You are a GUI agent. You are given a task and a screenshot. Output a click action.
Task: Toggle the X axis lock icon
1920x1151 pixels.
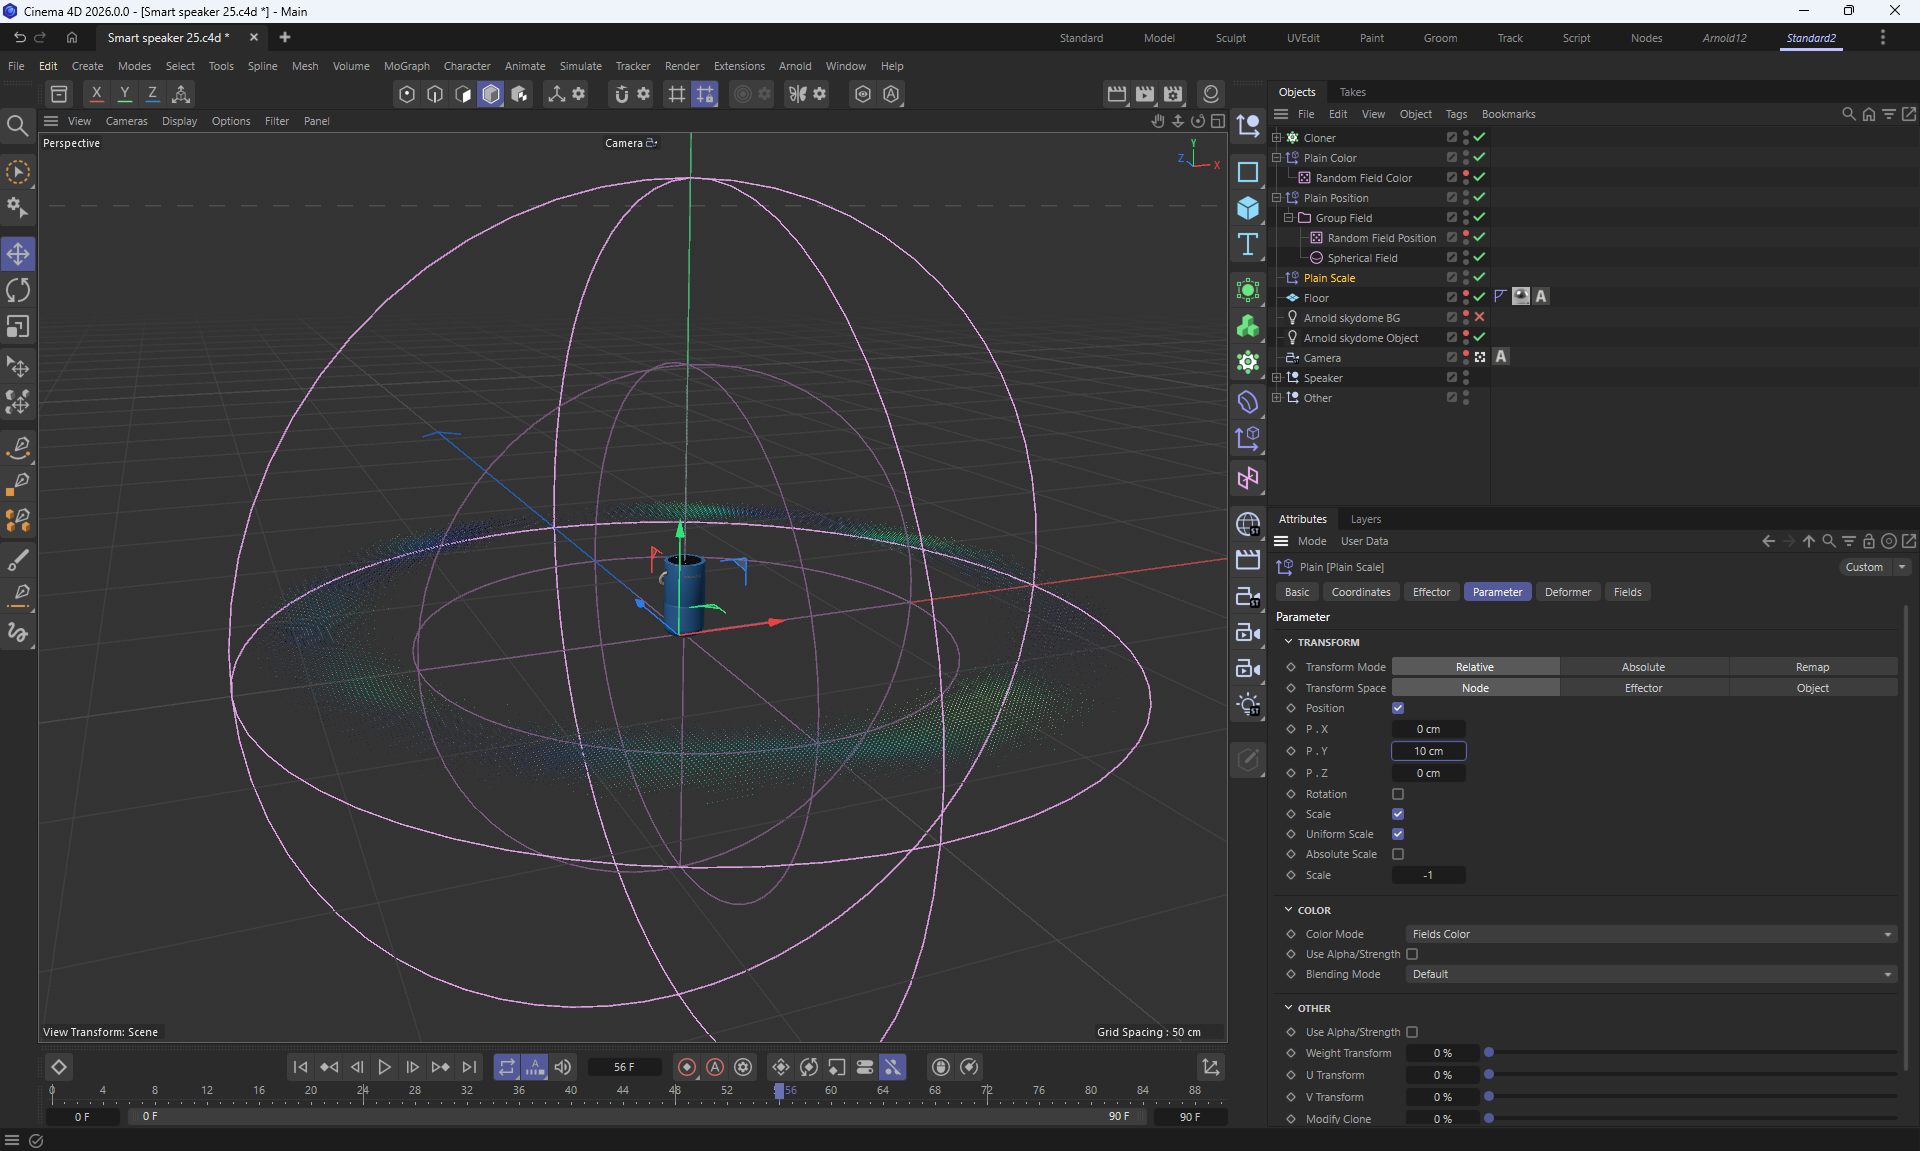point(96,94)
